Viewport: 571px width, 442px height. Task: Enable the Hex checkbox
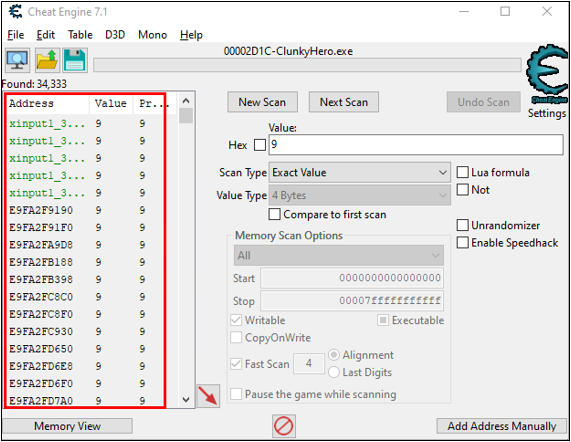(x=260, y=145)
